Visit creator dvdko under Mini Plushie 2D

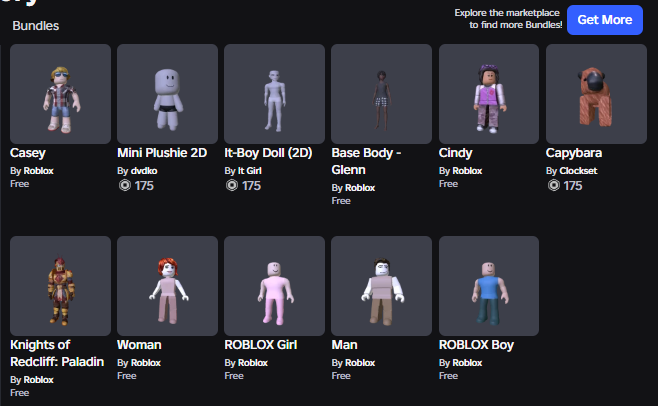point(144,171)
